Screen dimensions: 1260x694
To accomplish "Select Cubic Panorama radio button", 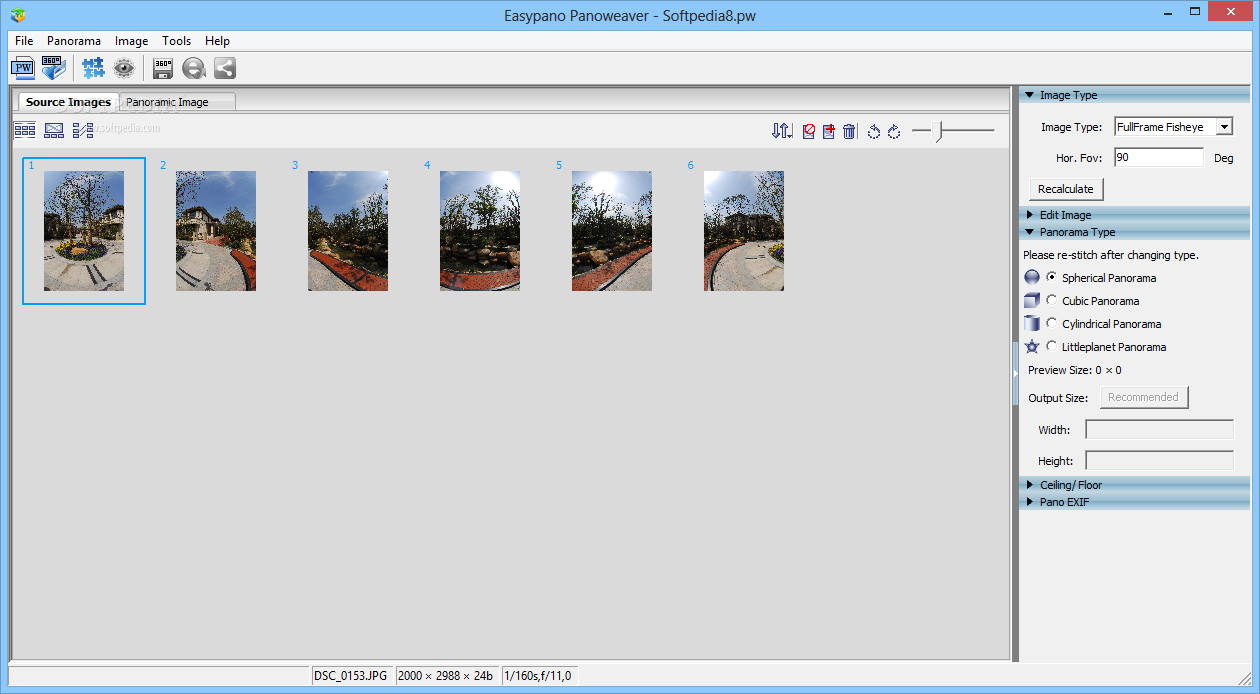I will (x=1051, y=300).
